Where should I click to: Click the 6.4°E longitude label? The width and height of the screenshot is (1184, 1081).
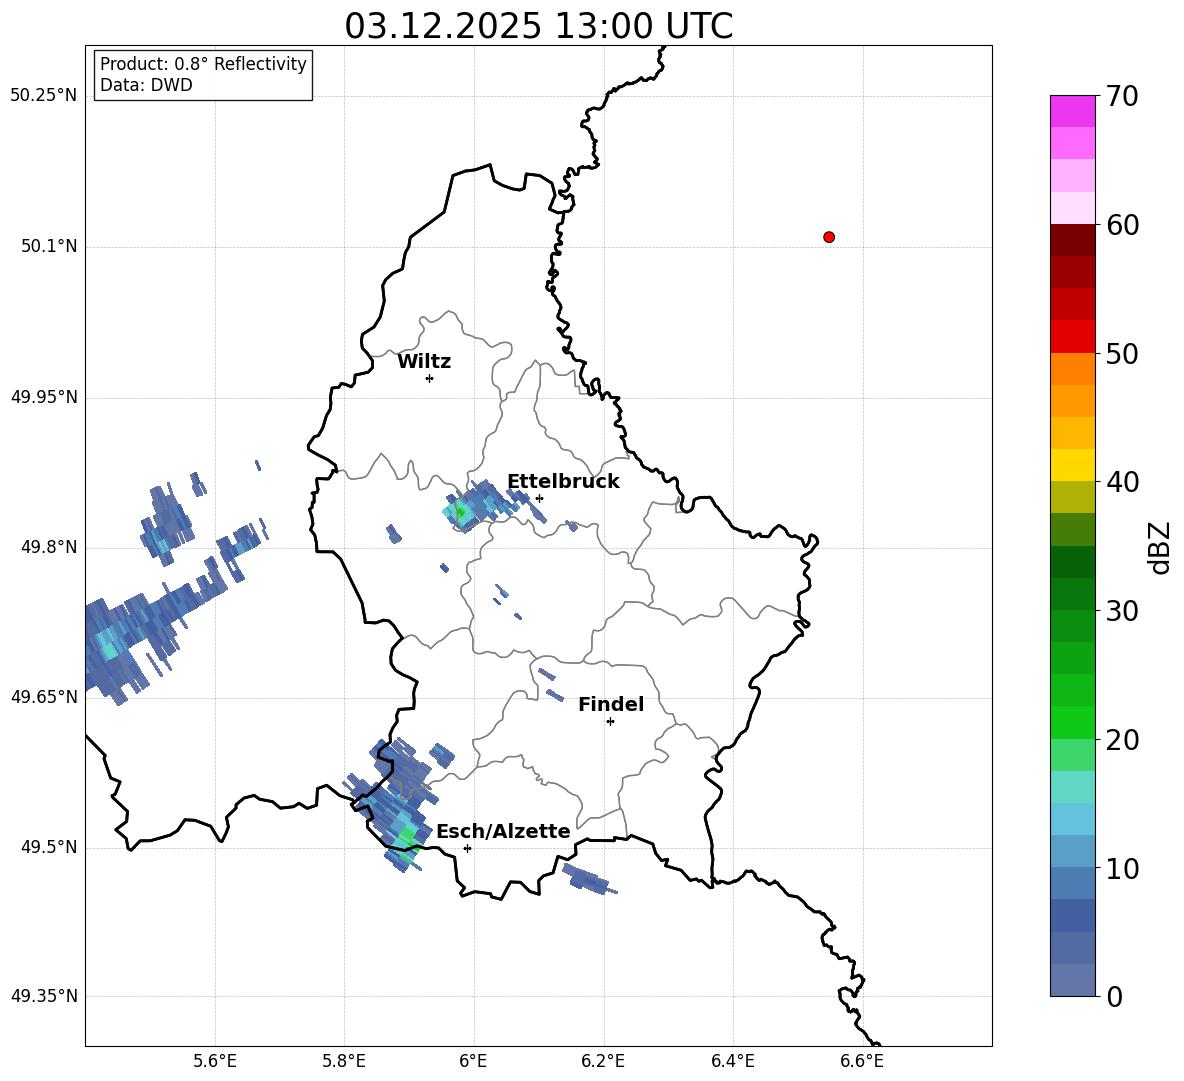732,1061
